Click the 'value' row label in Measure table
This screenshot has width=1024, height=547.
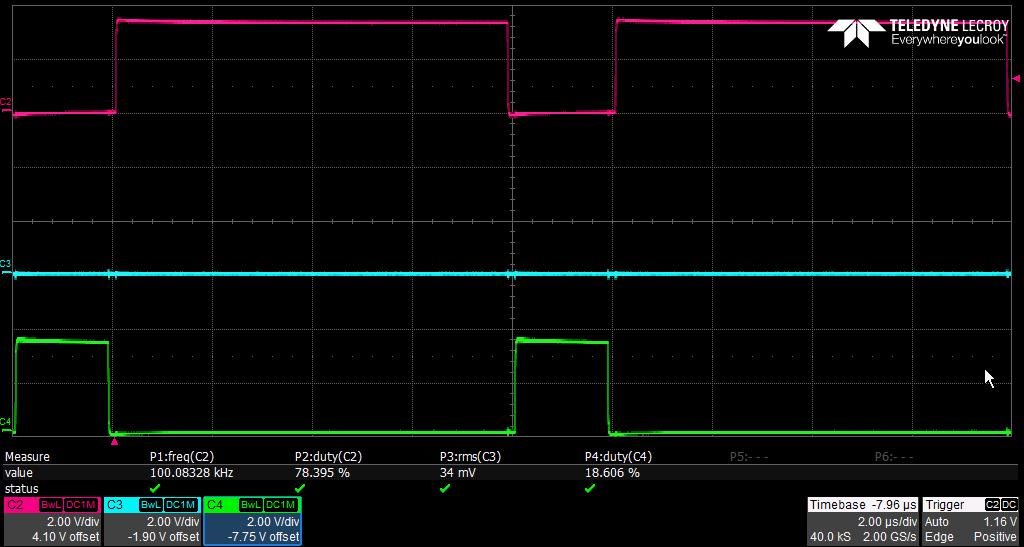(x=18, y=473)
